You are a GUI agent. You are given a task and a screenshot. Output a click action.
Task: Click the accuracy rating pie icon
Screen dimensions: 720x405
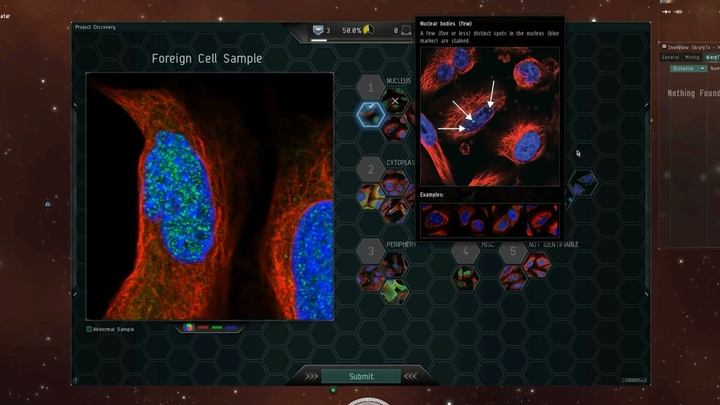coord(367,31)
